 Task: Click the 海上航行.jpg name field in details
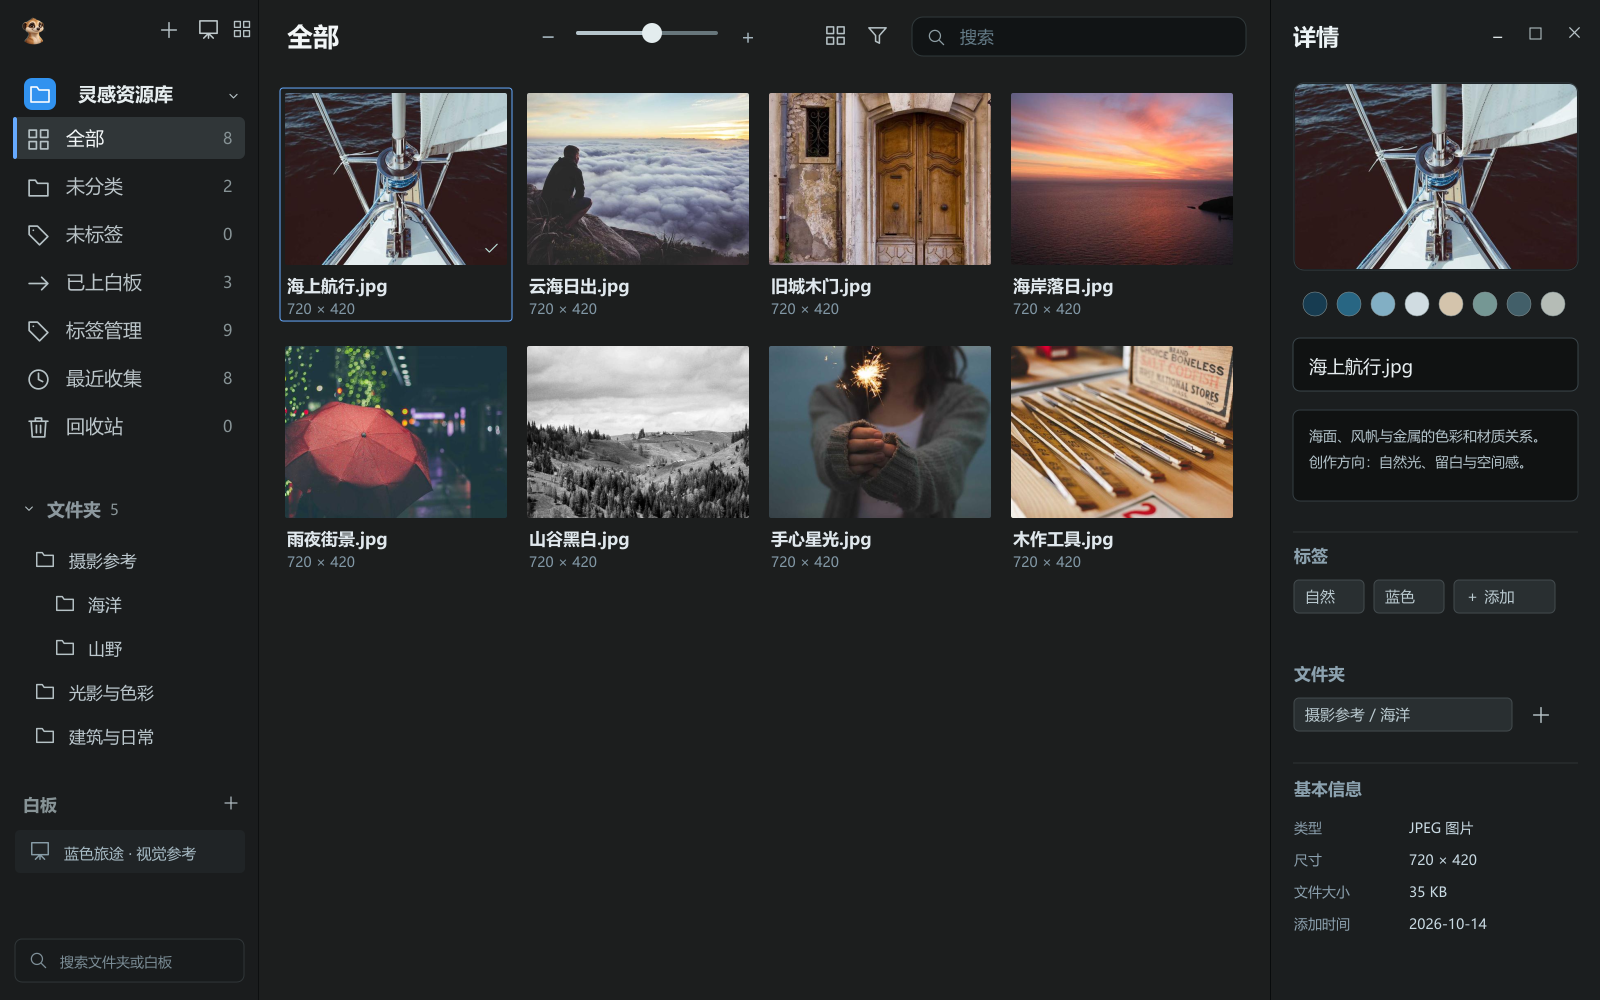pos(1435,365)
